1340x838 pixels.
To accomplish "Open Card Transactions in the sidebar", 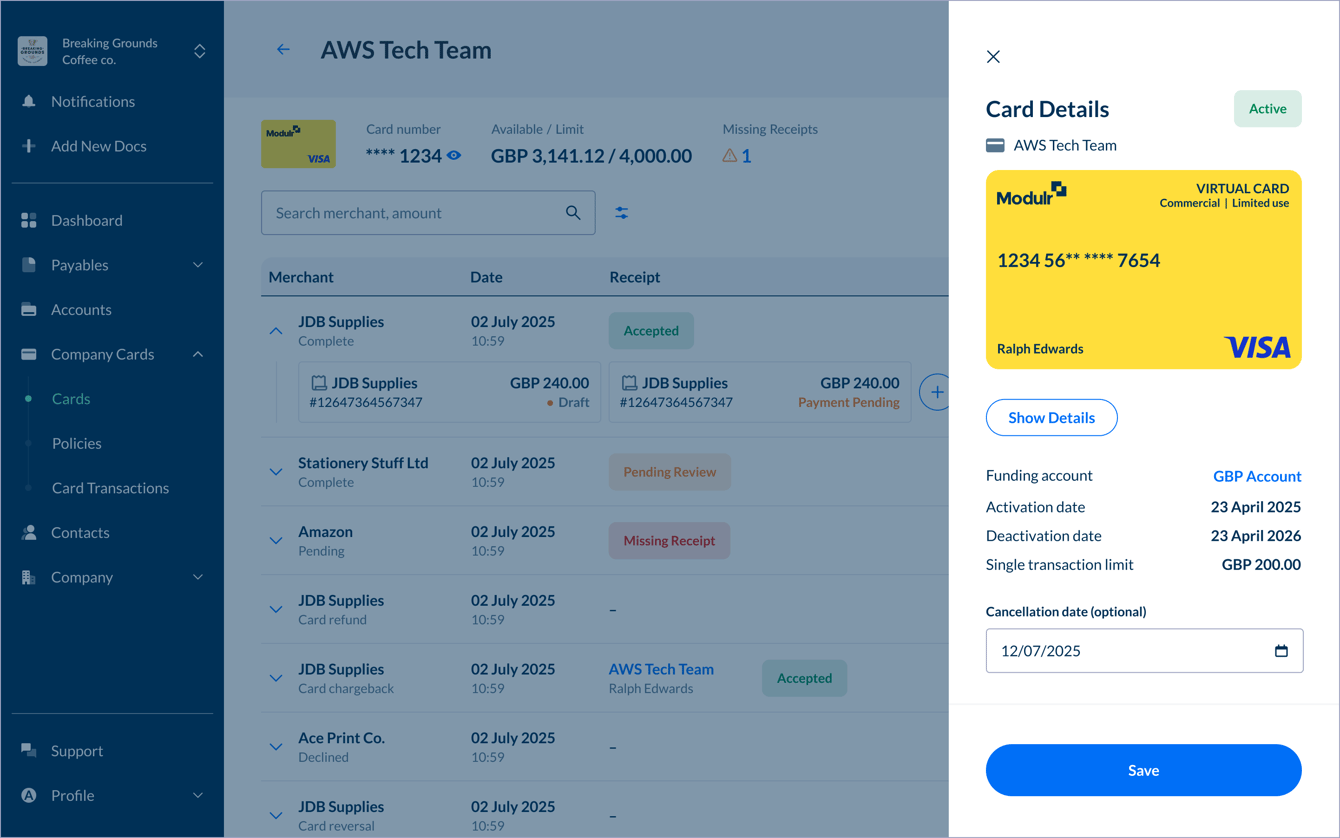I will pos(110,488).
